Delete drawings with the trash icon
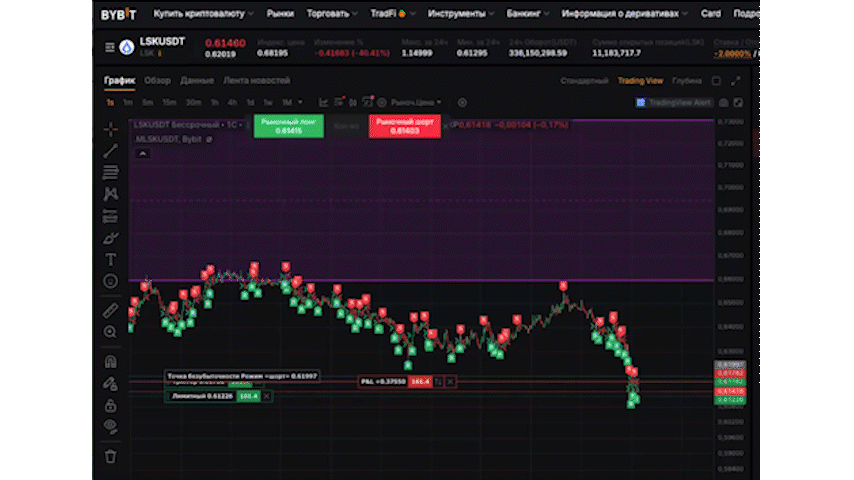854x480 pixels. click(111, 456)
